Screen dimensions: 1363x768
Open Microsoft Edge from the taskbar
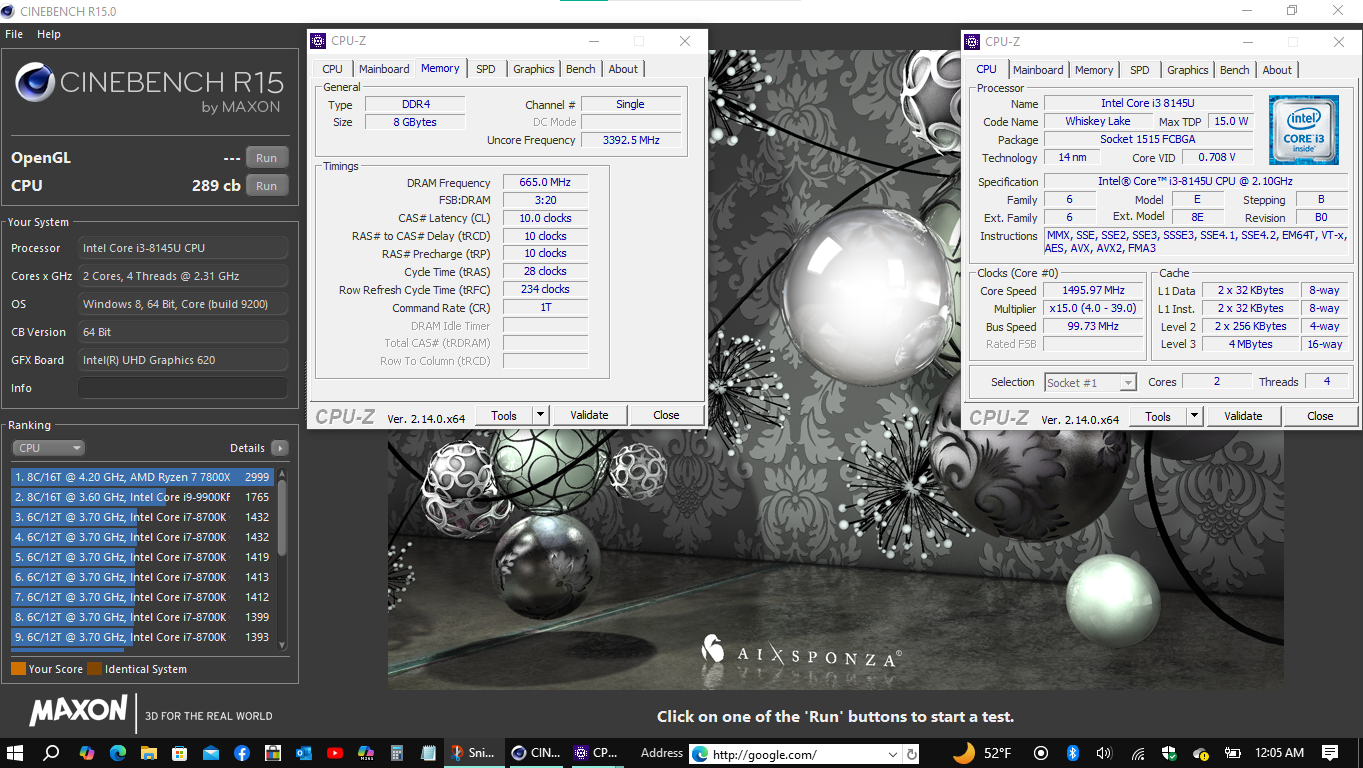pos(117,753)
